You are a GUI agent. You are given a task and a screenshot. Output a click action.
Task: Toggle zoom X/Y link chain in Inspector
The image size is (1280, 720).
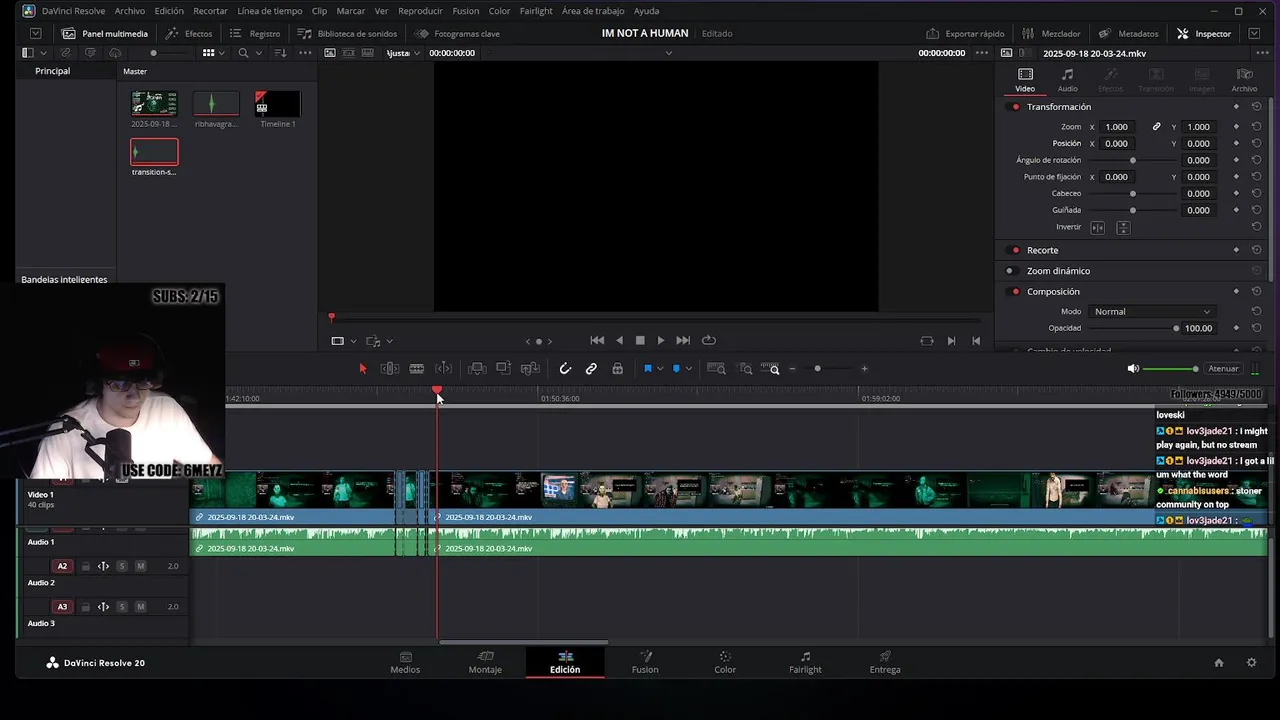click(1157, 127)
